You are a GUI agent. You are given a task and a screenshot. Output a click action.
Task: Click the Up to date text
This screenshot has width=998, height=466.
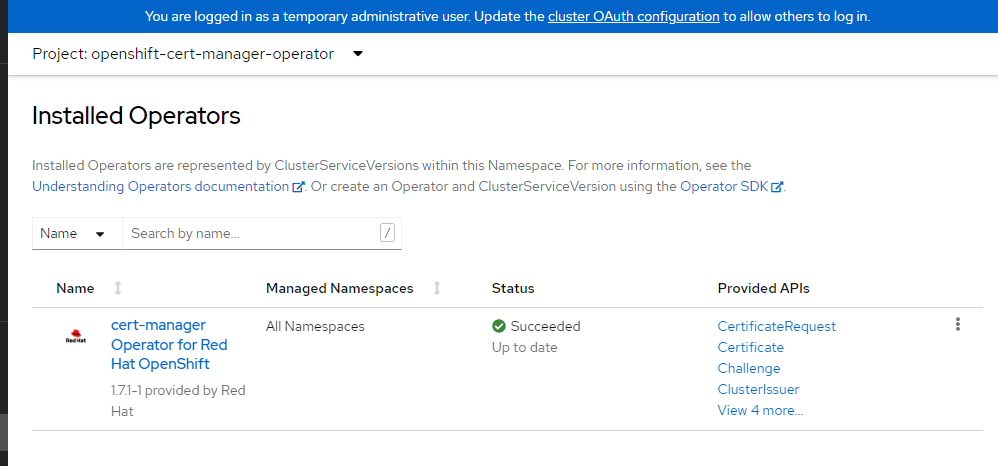click(x=524, y=348)
